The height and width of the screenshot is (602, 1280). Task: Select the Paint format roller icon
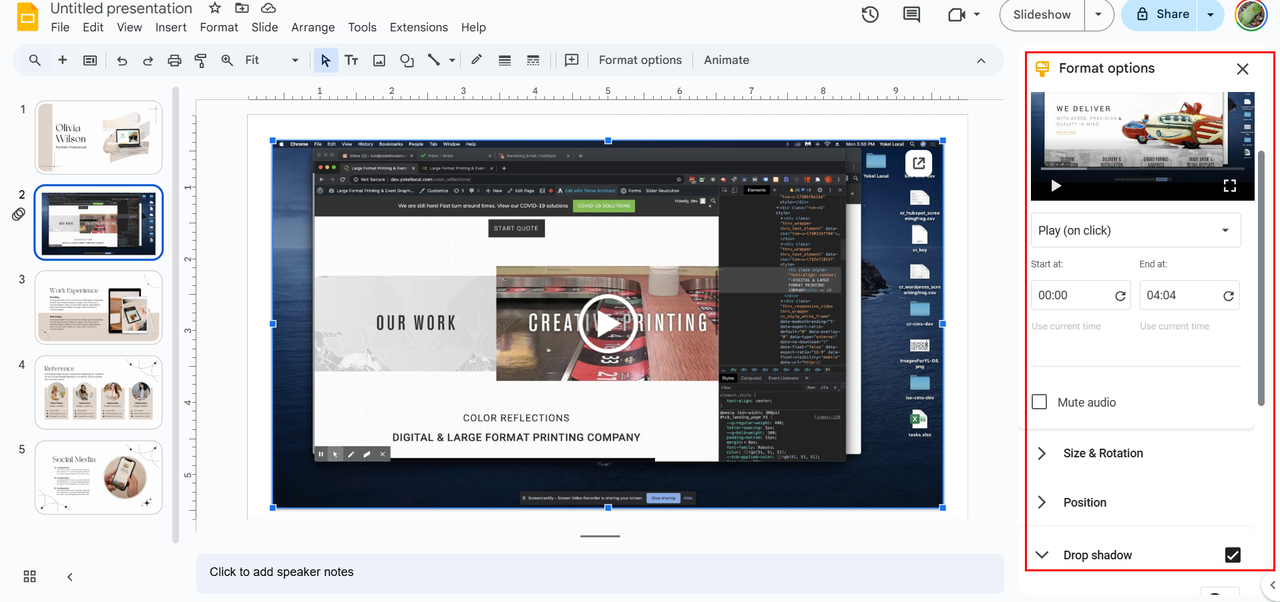(200, 60)
